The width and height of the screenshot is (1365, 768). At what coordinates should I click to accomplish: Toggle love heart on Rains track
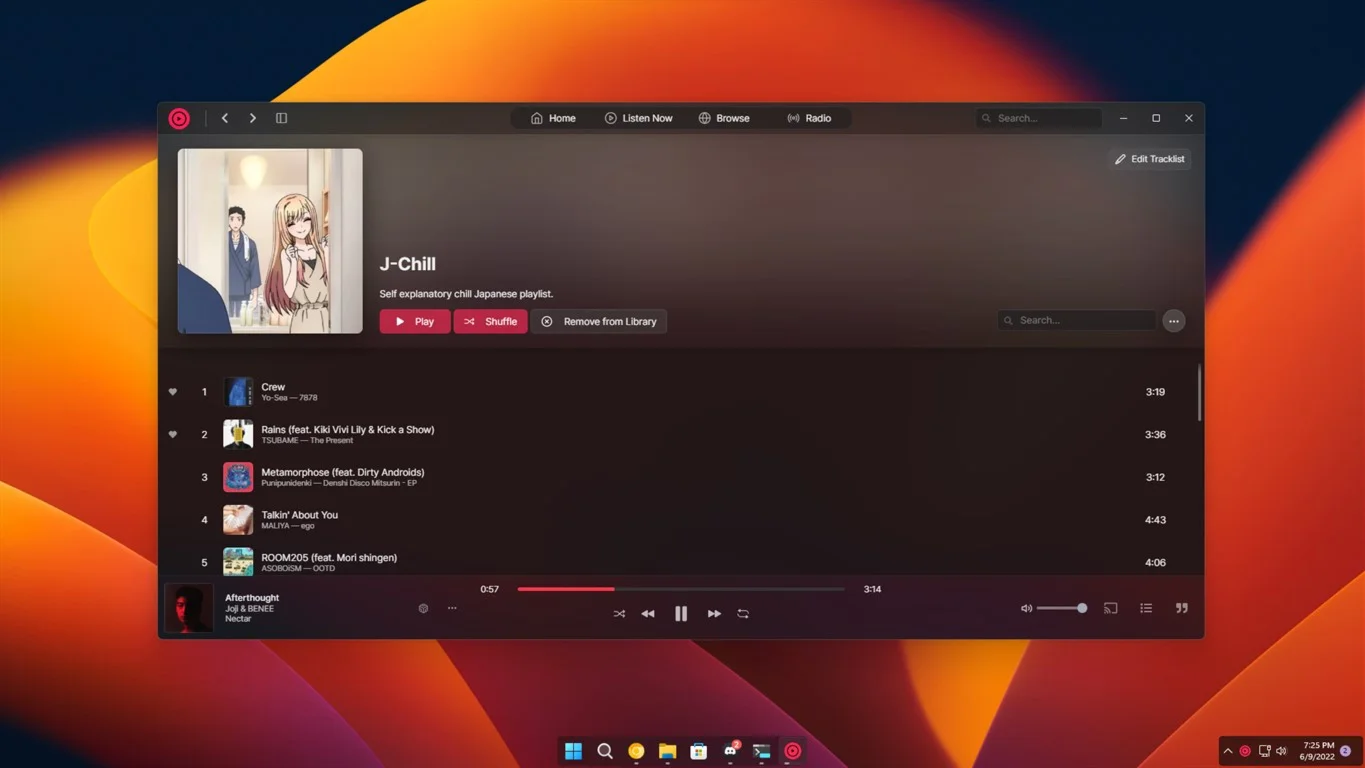coord(173,435)
